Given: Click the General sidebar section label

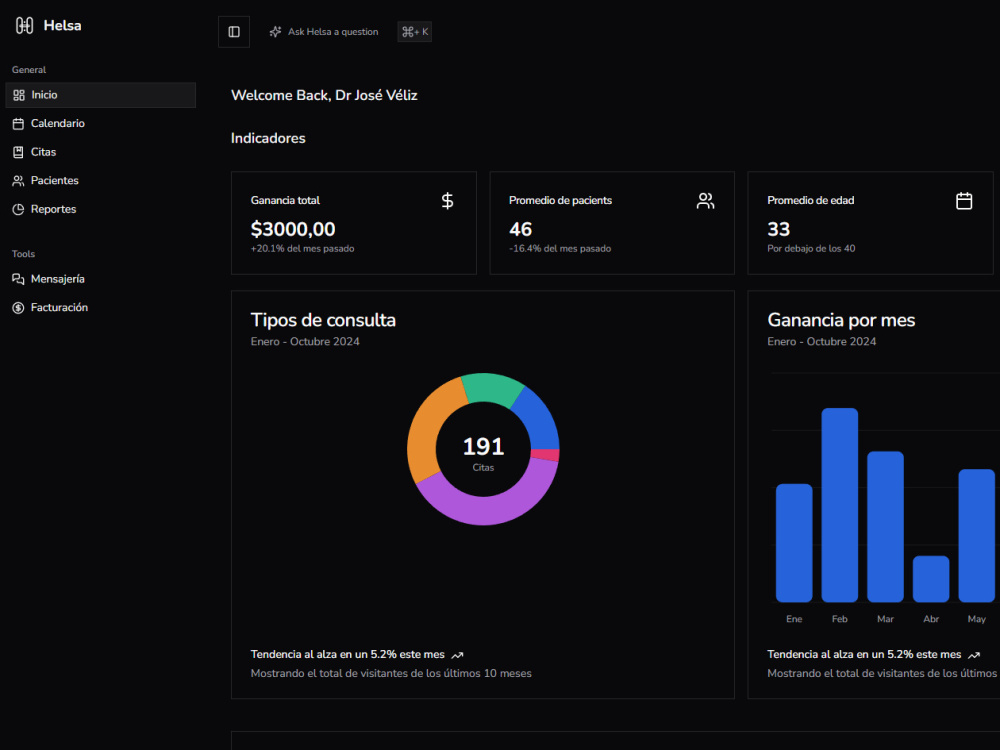Looking at the screenshot, I should pyautogui.click(x=29, y=70).
